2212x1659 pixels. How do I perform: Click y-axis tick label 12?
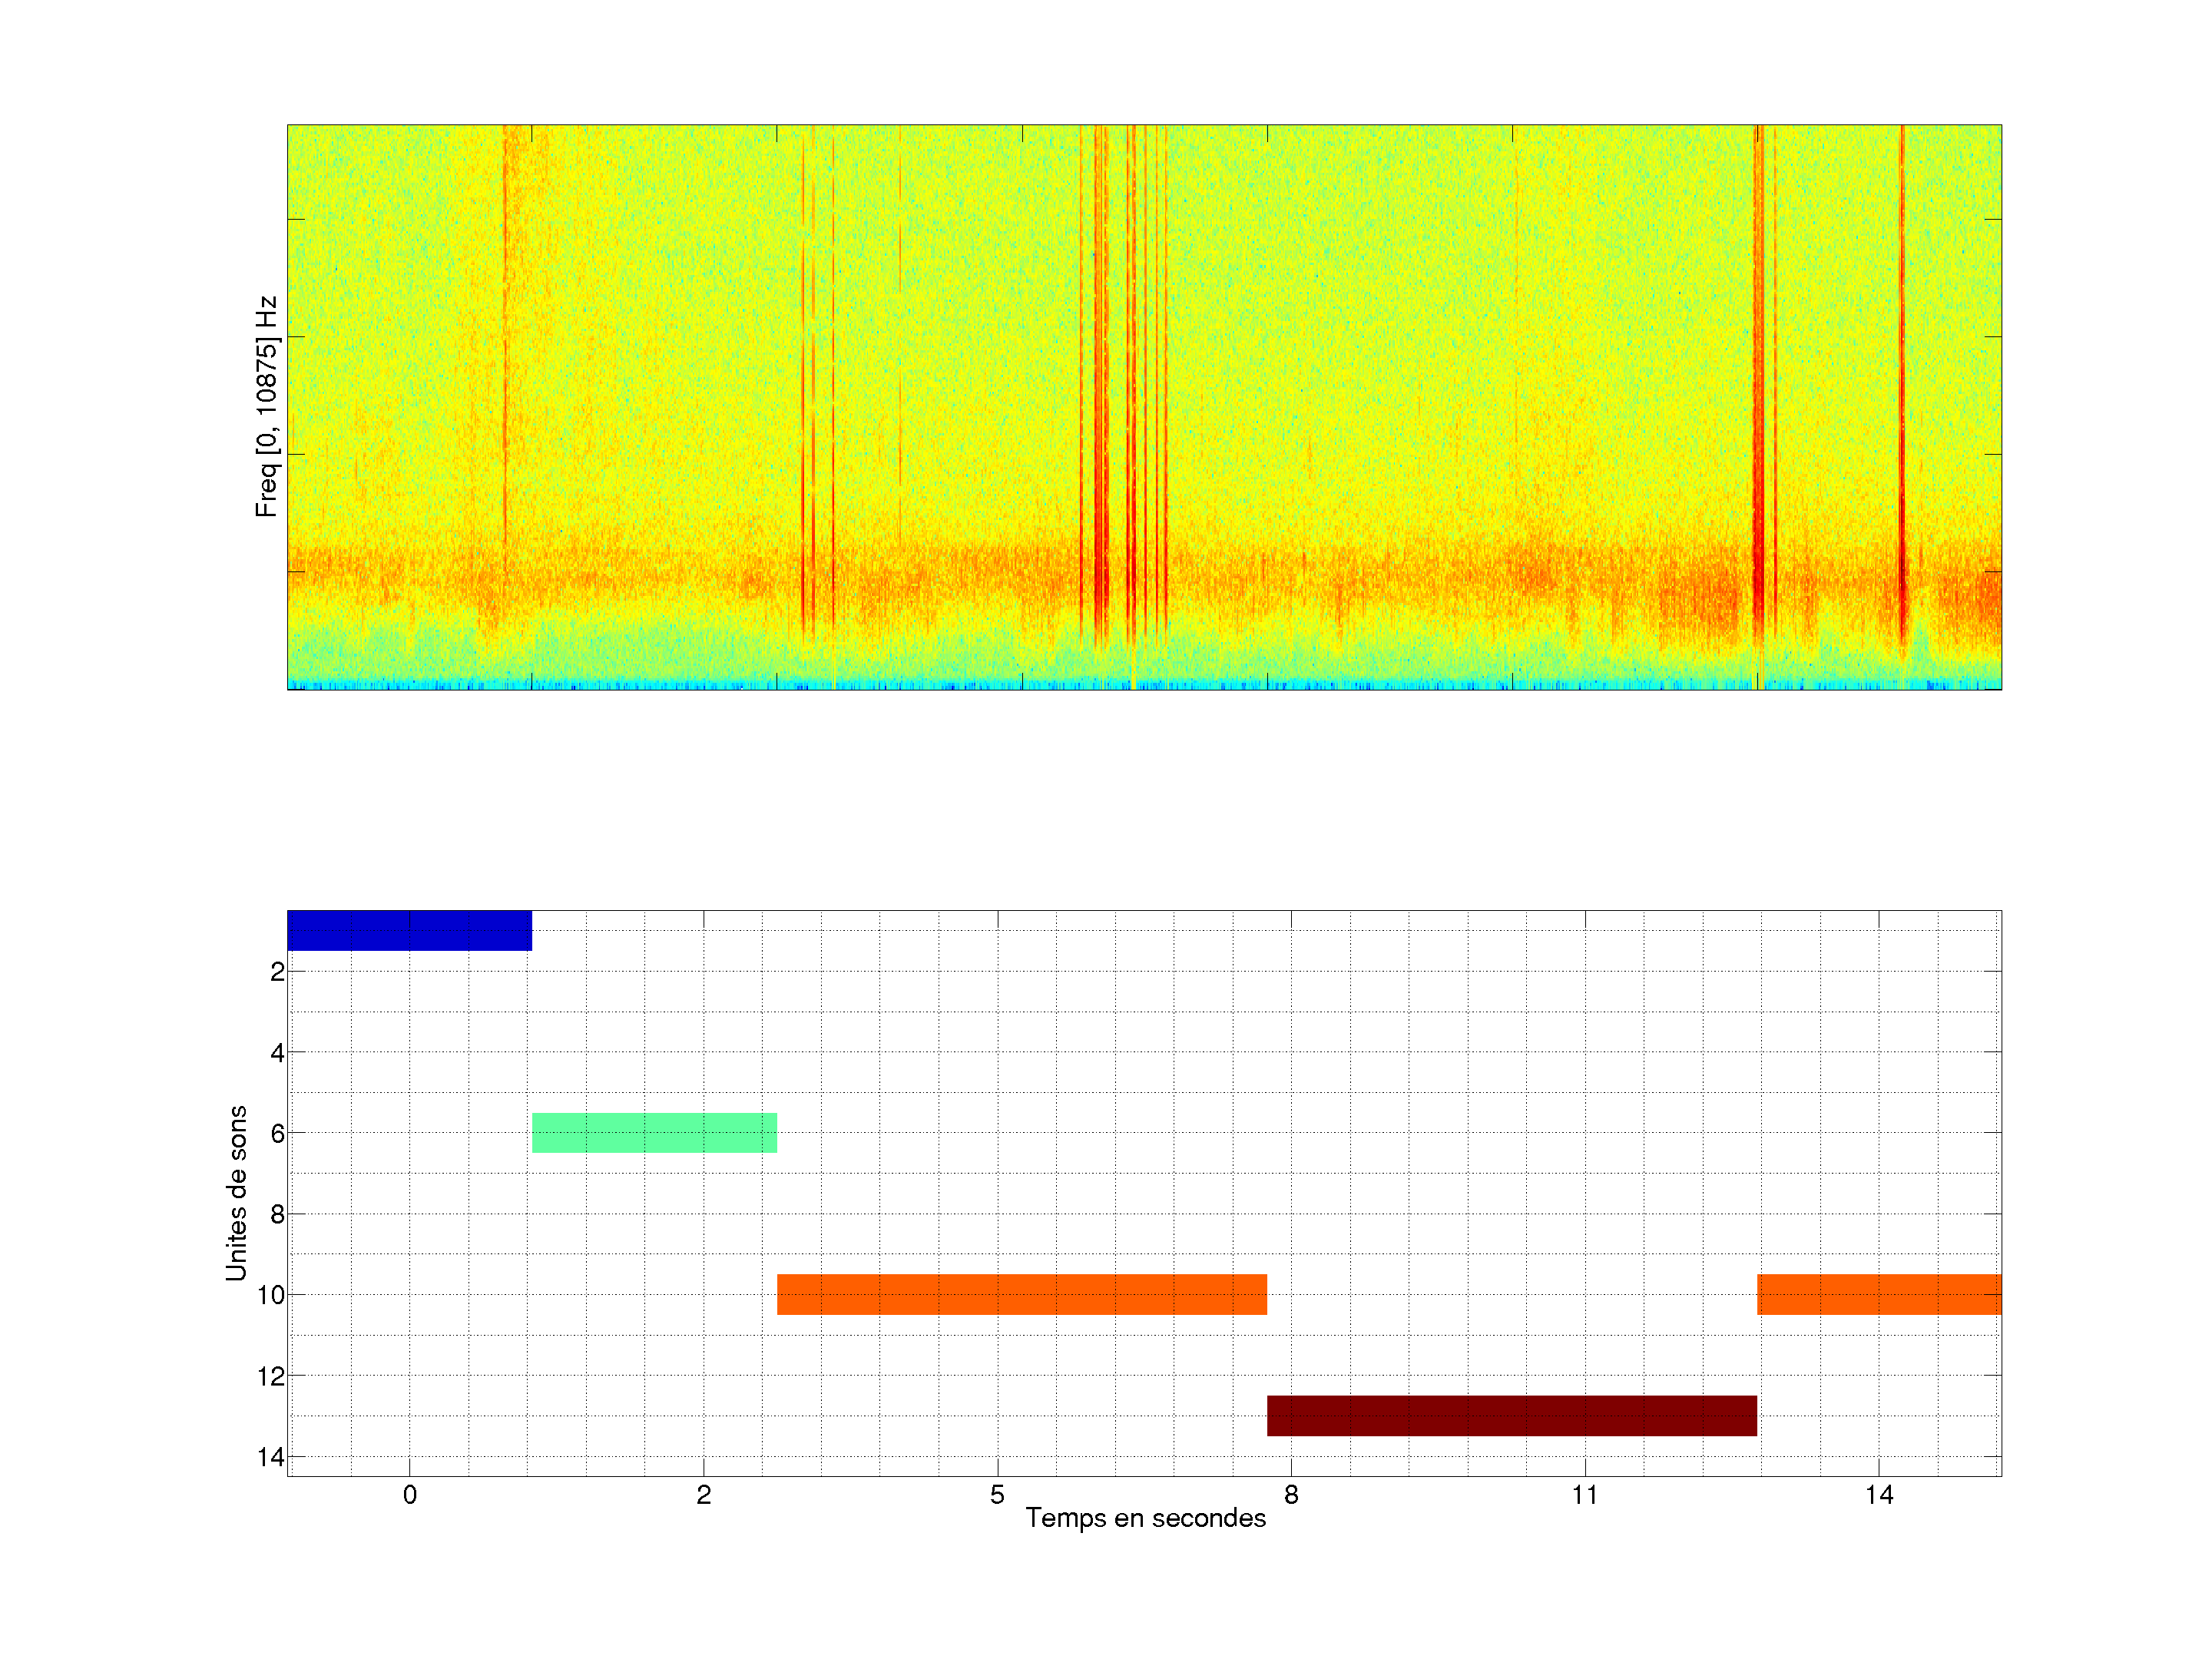271,1376
